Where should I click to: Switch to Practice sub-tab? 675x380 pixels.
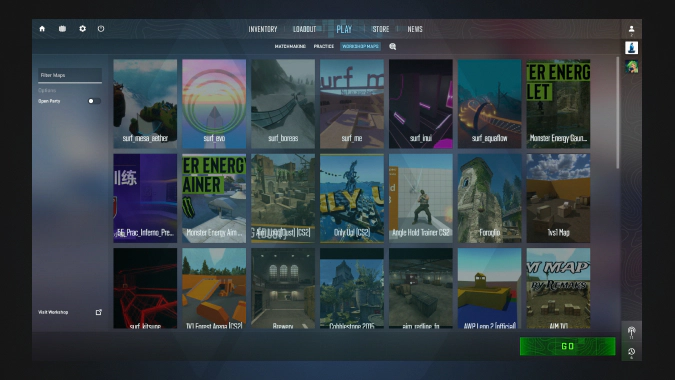[x=324, y=46]
